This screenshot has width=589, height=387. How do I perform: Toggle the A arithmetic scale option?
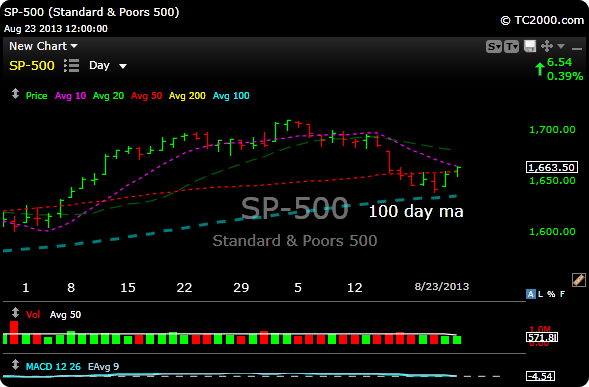pyautogui.click(x=530, y=294)
